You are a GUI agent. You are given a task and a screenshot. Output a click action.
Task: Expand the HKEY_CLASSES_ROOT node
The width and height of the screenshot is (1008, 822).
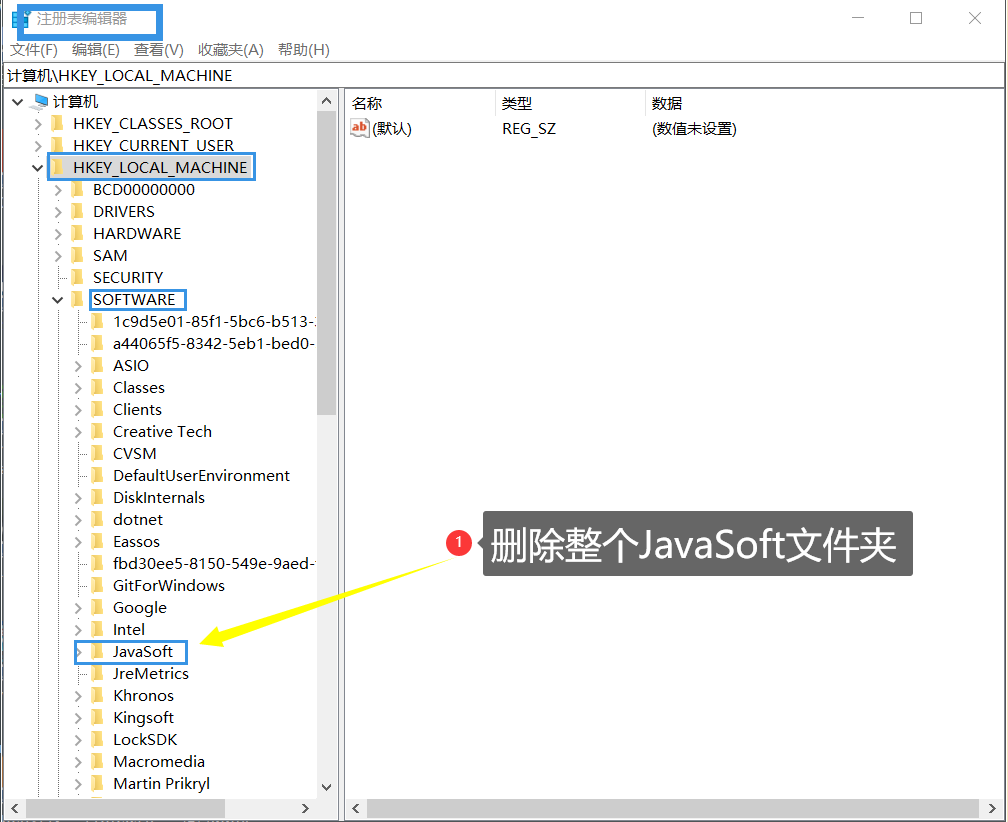38,123
